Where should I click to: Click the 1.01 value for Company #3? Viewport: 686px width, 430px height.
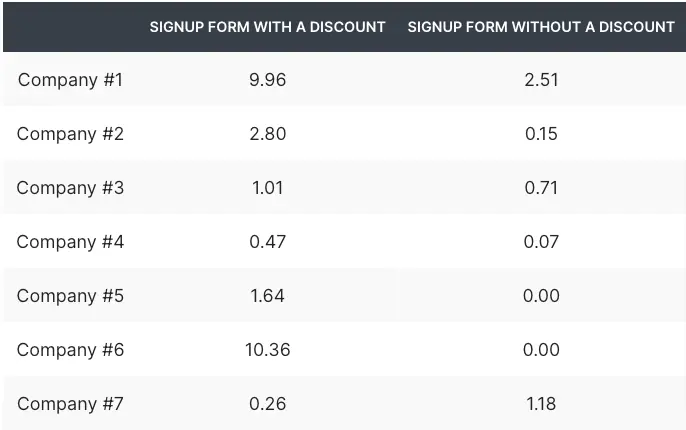267,188
